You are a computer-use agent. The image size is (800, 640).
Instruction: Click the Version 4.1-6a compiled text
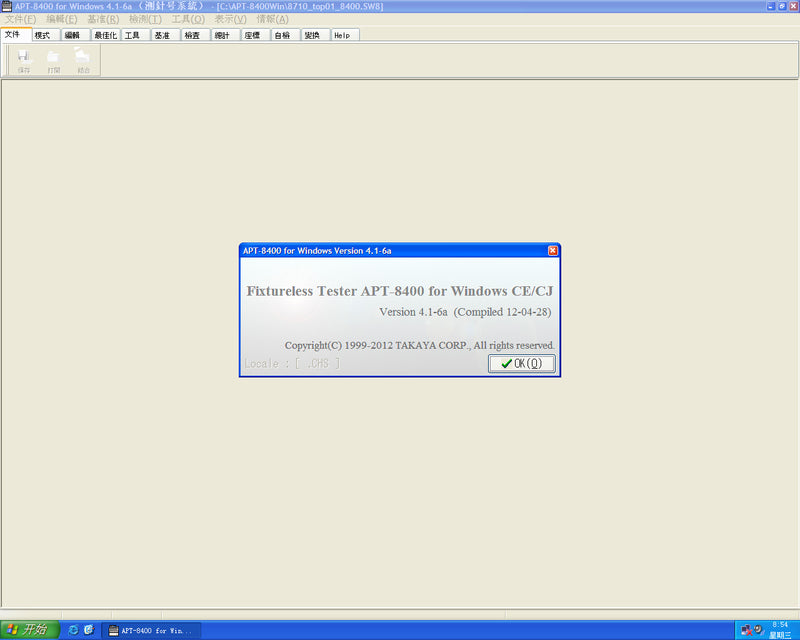[x=465, y=312]
